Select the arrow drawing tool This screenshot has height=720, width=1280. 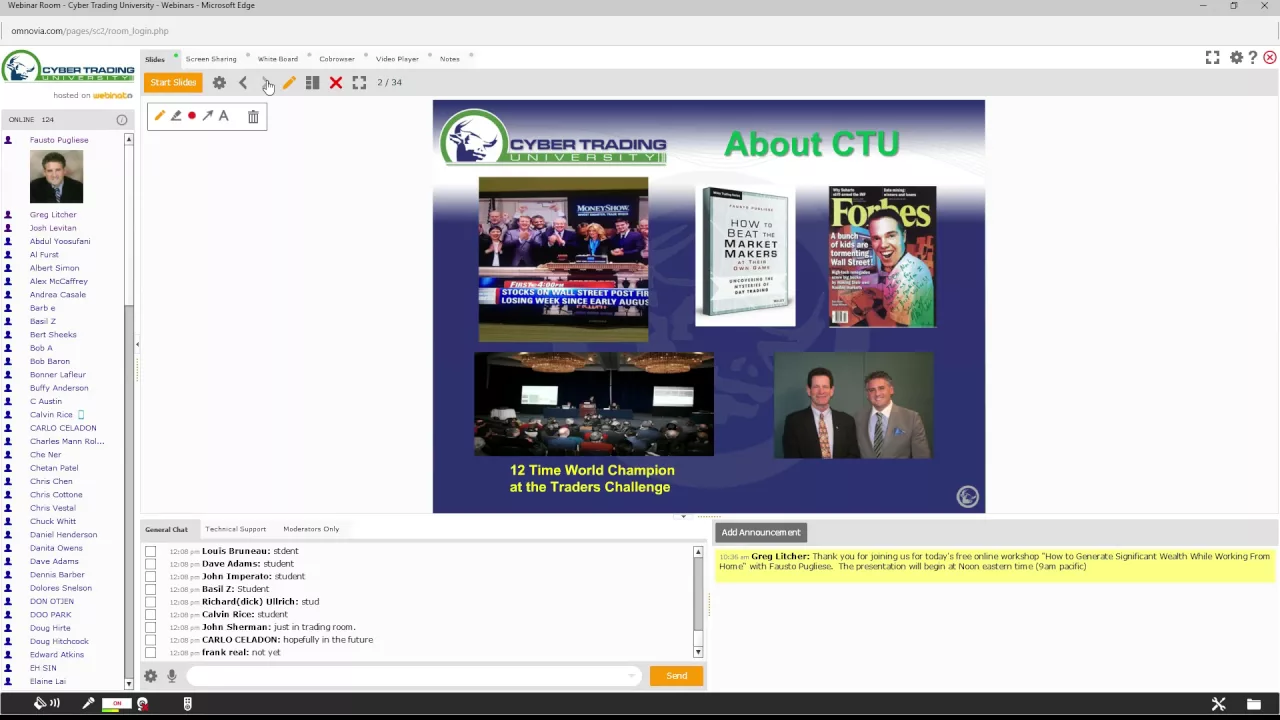207,116
